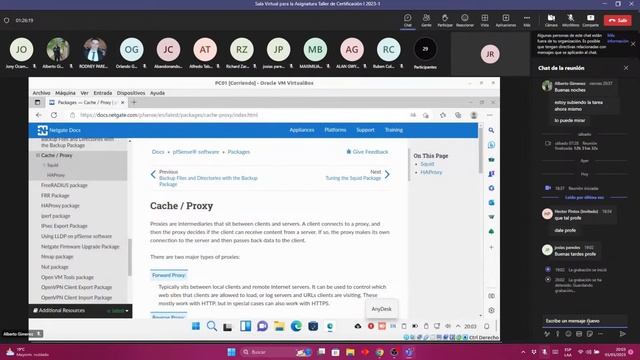Open Microsoft Edge in the VM taskbar
The width and height of the screenshot is (640, 360).
tap(296, 326)
